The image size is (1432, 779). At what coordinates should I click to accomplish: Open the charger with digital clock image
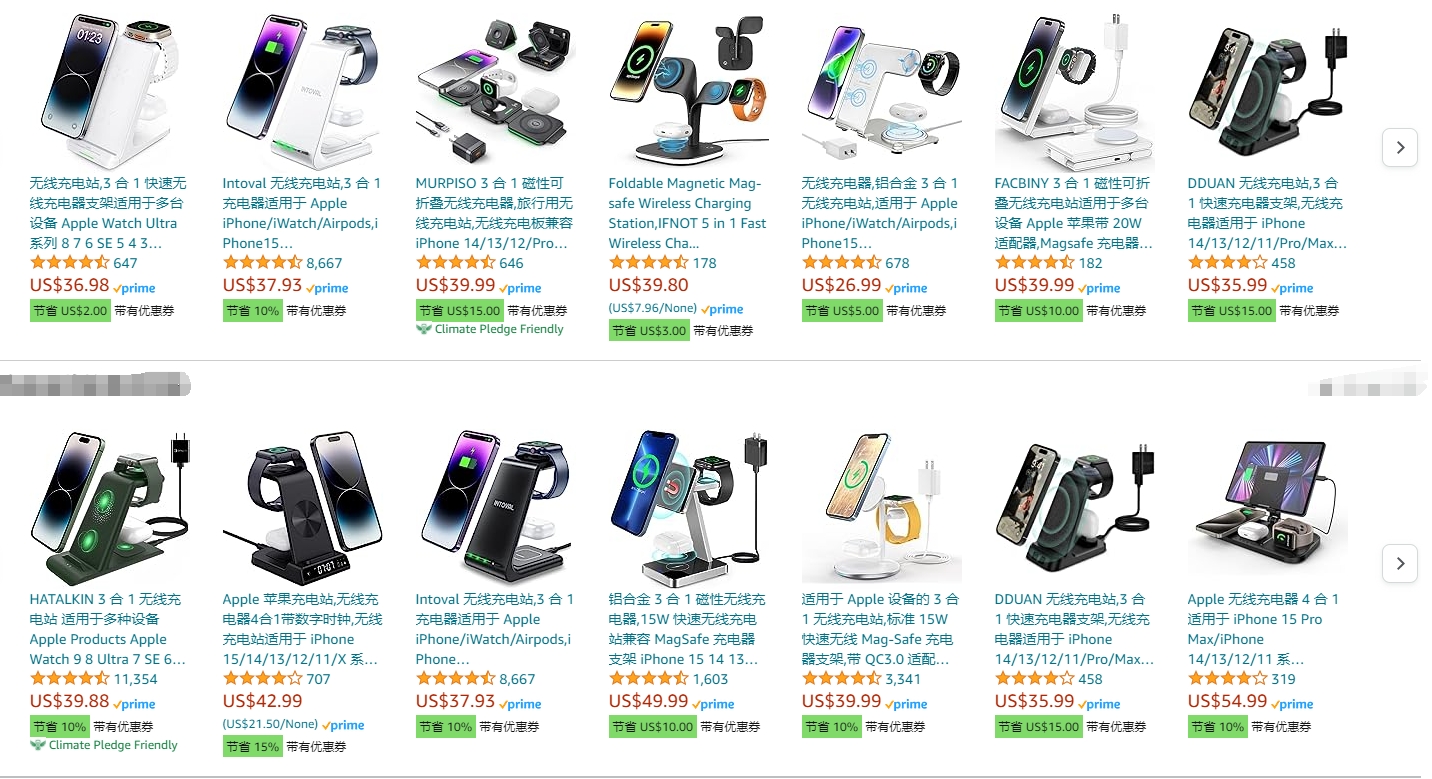coord(302,506)
